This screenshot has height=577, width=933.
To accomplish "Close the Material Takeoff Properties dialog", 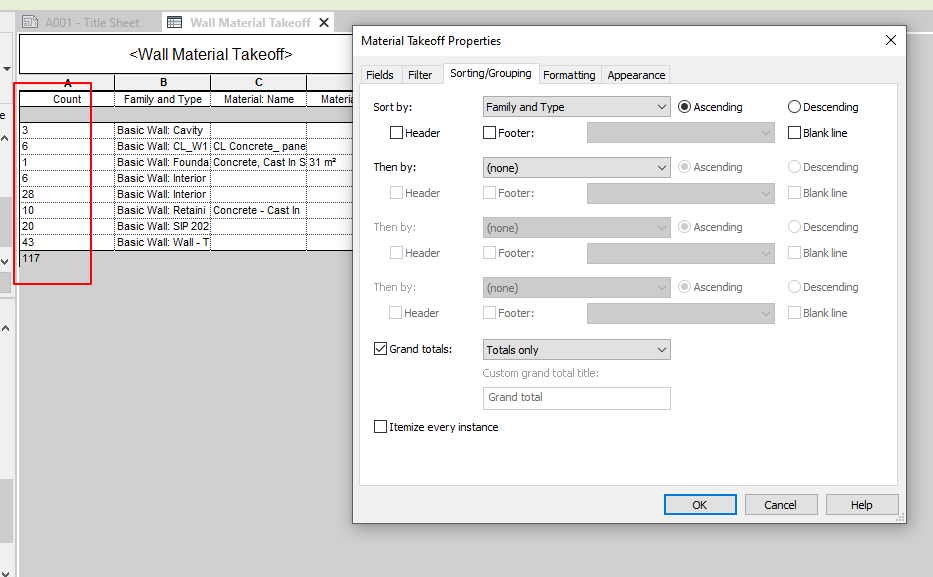I will [x=890, y=40].
